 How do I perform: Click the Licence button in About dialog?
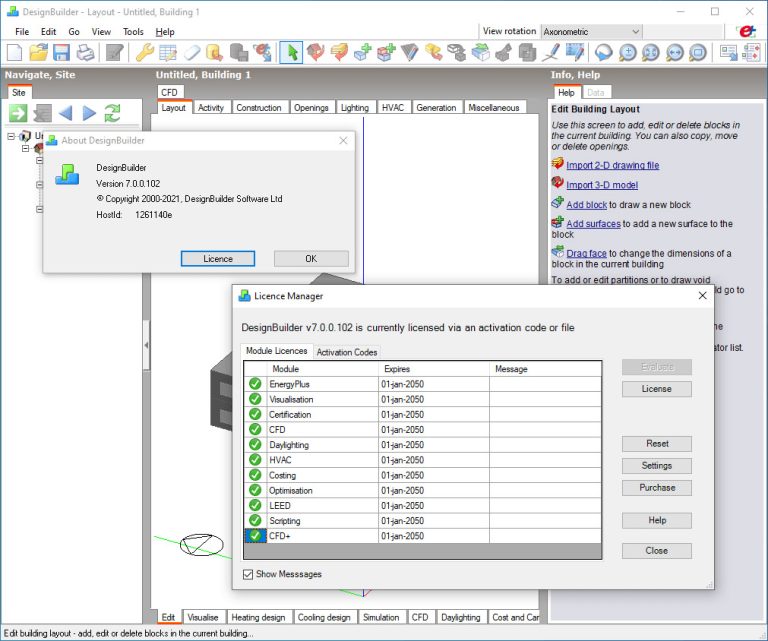point(218,259)
